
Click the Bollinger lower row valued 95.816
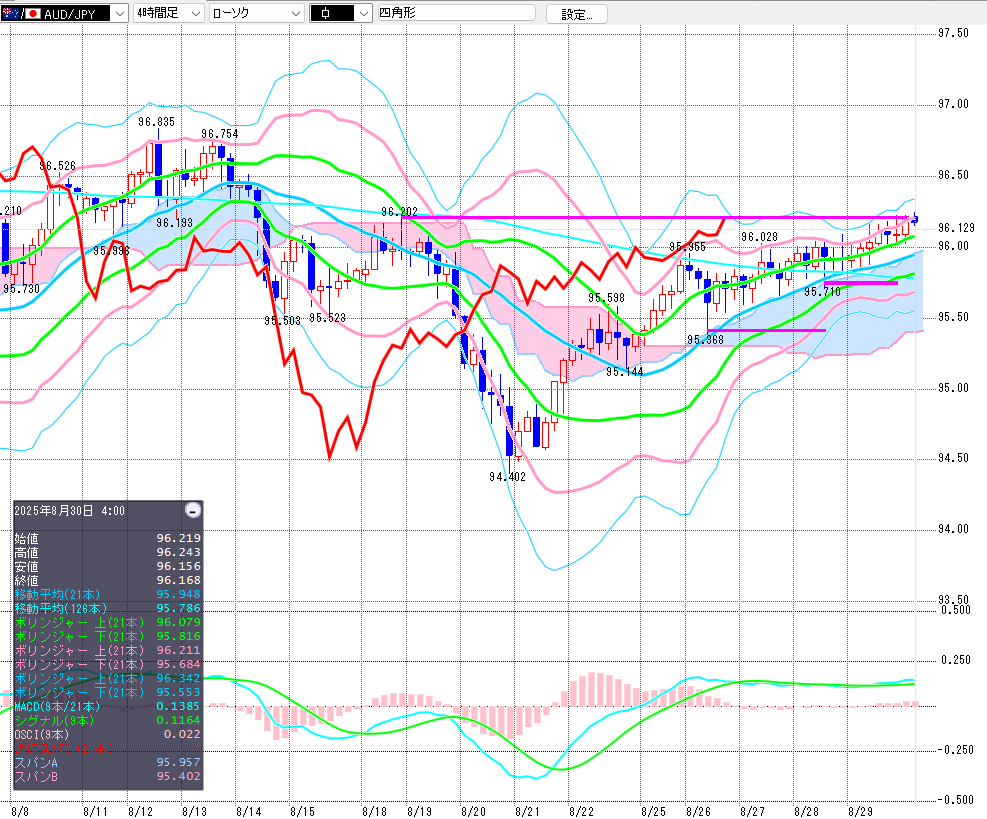pos(108,636)
